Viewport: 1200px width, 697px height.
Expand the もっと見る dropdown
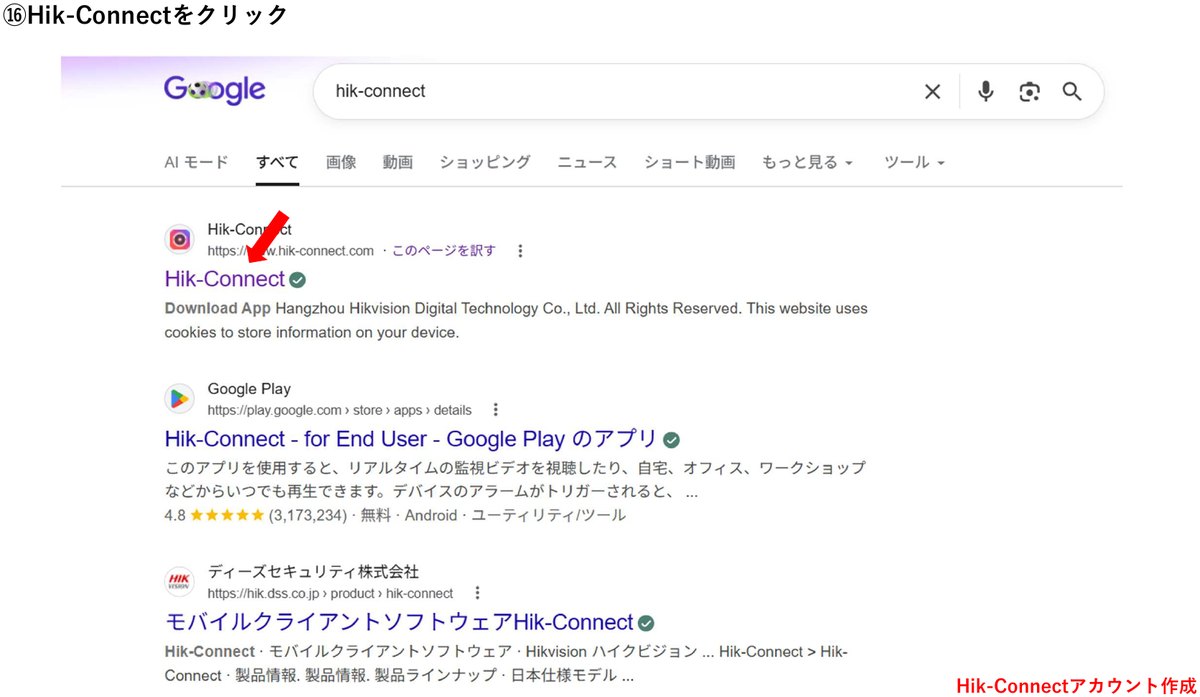pos(808,162)
